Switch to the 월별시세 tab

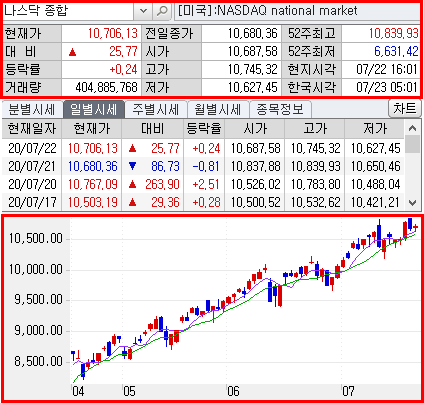218,110
